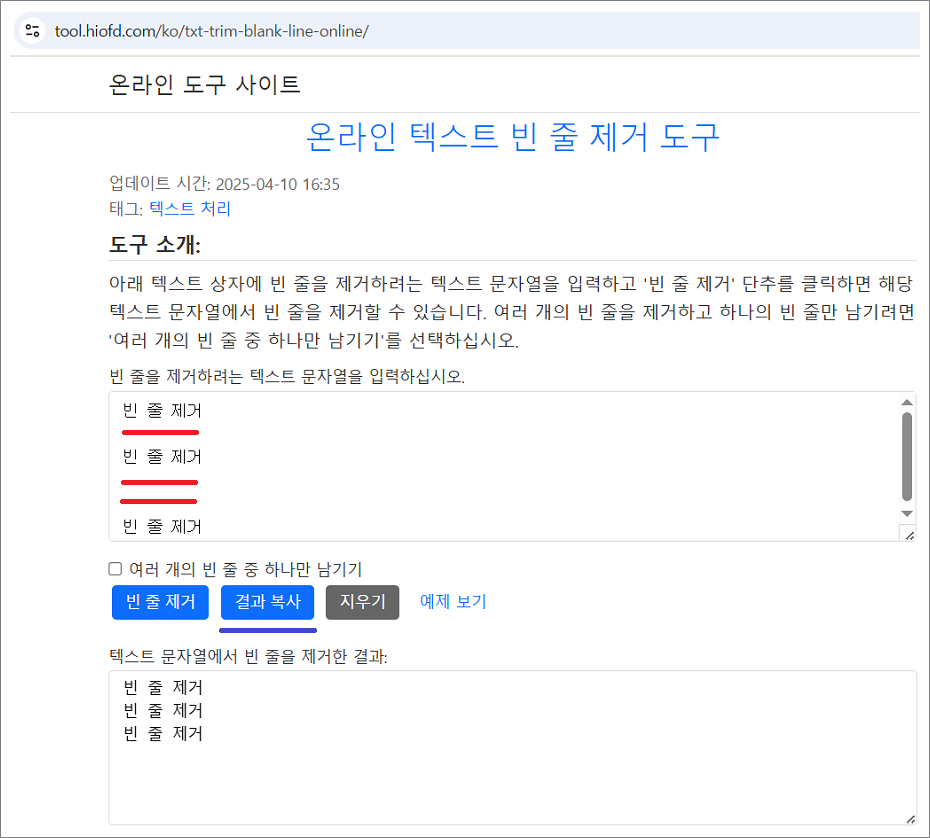Screen dimensions: 930x838
Task: Open the '예제 보기' link
Action: coord(453,602)
